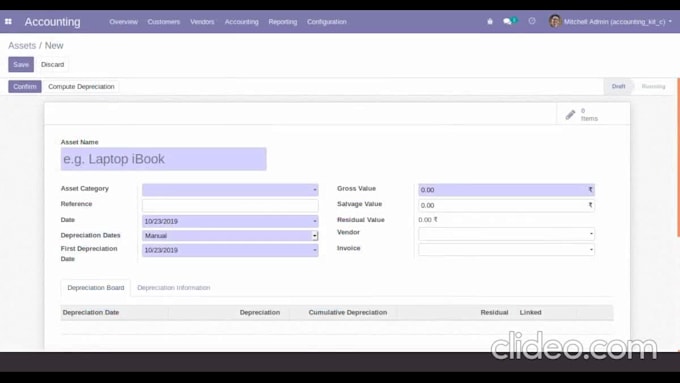
Task: Click the Depreciation column header
Action: click(260, 312)
